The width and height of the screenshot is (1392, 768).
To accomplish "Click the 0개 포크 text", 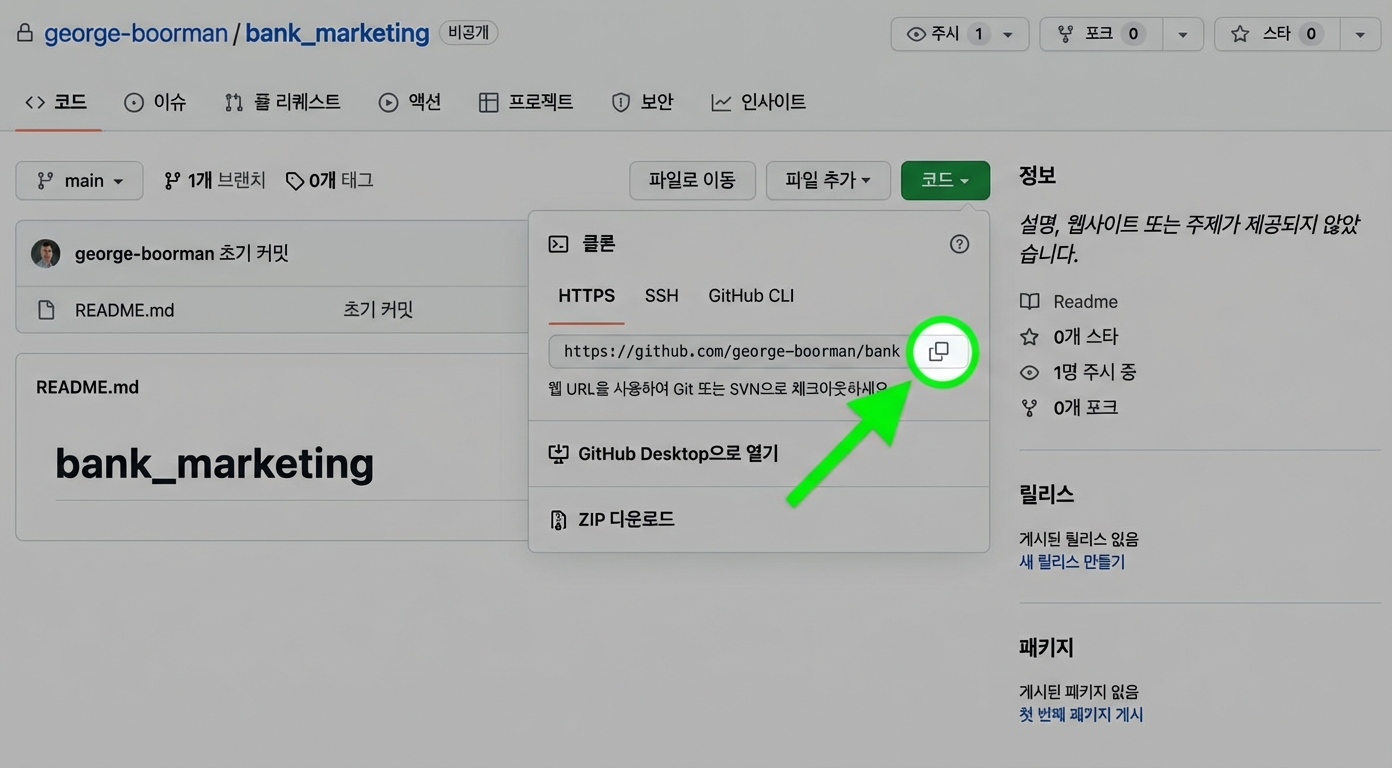I will [x=1086, y=408].
